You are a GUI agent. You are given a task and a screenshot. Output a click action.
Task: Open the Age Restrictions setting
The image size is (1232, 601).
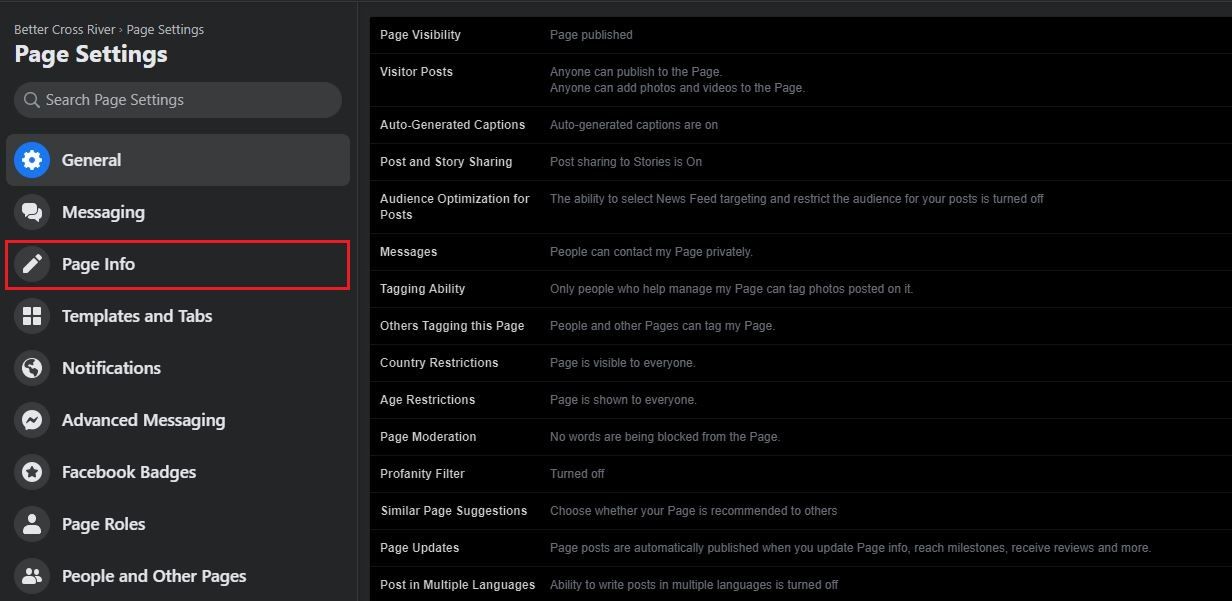point(801,400)
